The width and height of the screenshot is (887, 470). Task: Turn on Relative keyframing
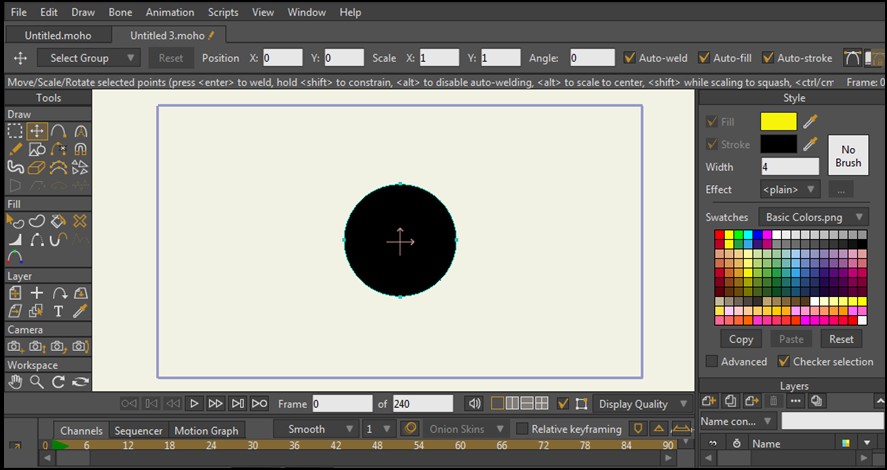(x=522, y=429)
